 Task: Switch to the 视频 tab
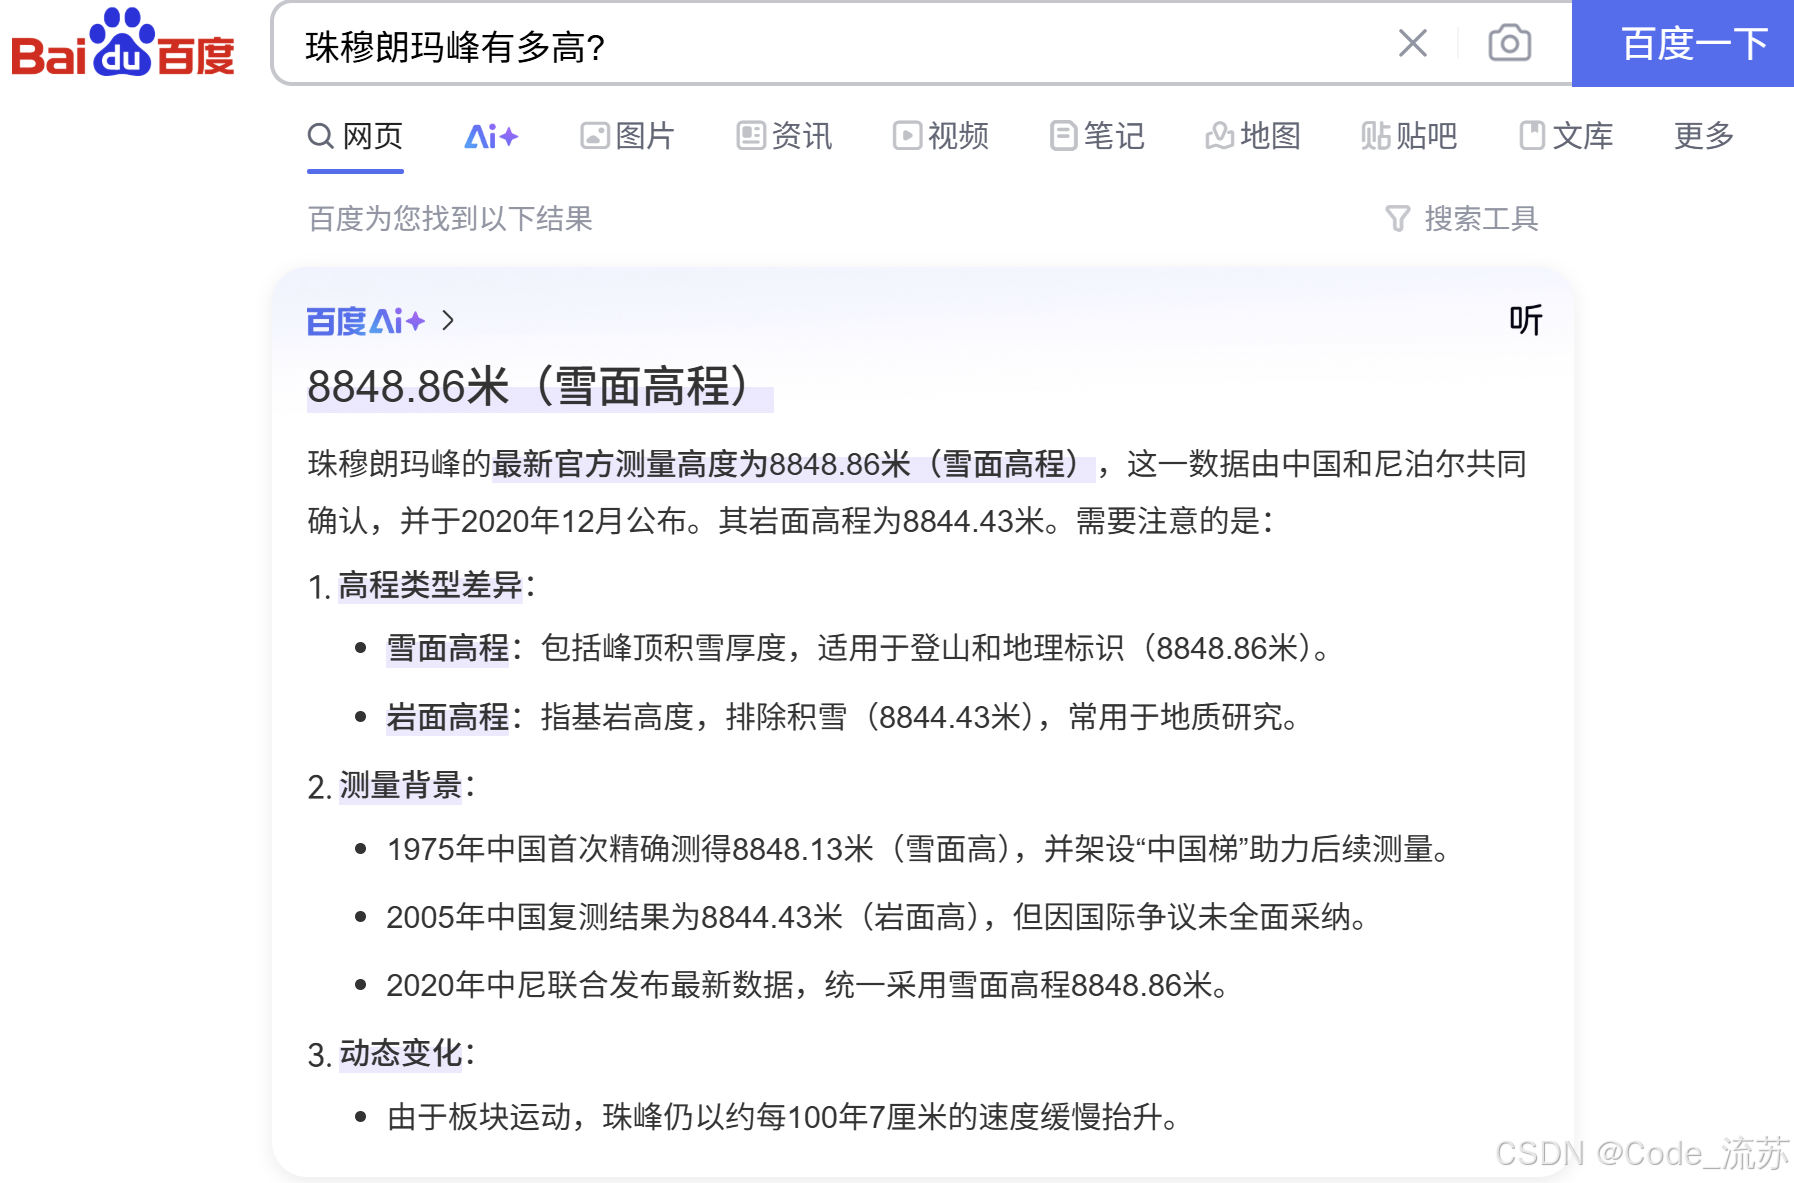(x=940, y=136)
